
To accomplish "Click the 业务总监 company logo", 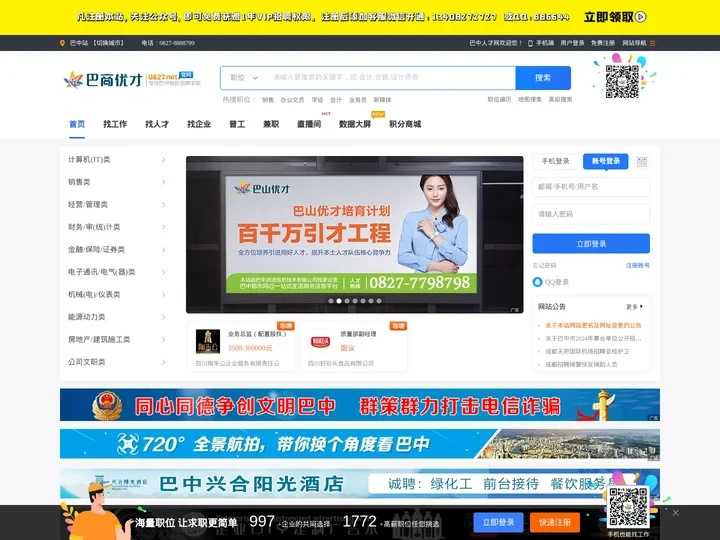I will [x=208, y=342].
